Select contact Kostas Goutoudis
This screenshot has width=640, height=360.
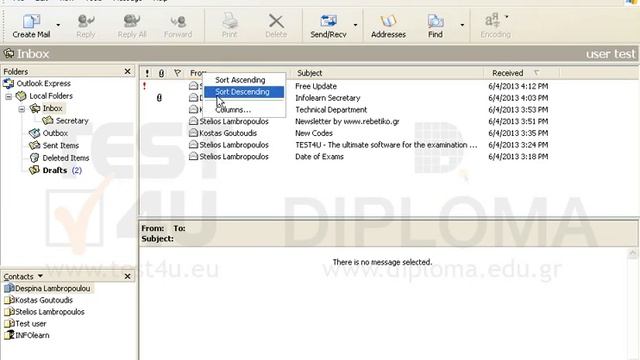point(44,300)
